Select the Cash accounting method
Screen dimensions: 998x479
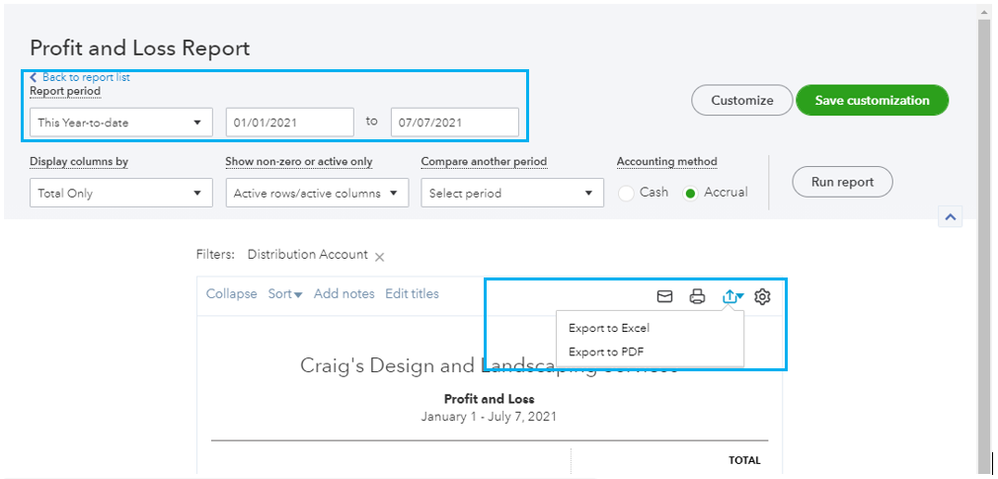point(627,193)
